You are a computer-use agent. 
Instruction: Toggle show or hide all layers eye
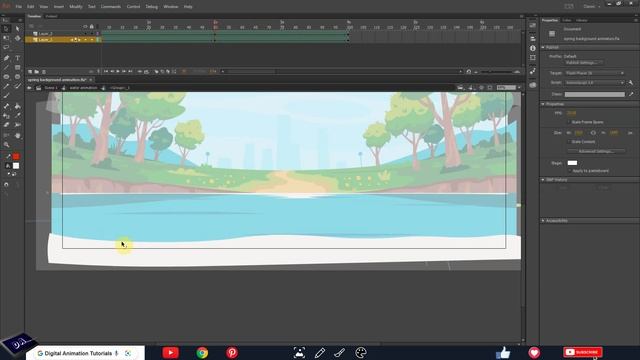pyautogui.click(x=85, y=27)
